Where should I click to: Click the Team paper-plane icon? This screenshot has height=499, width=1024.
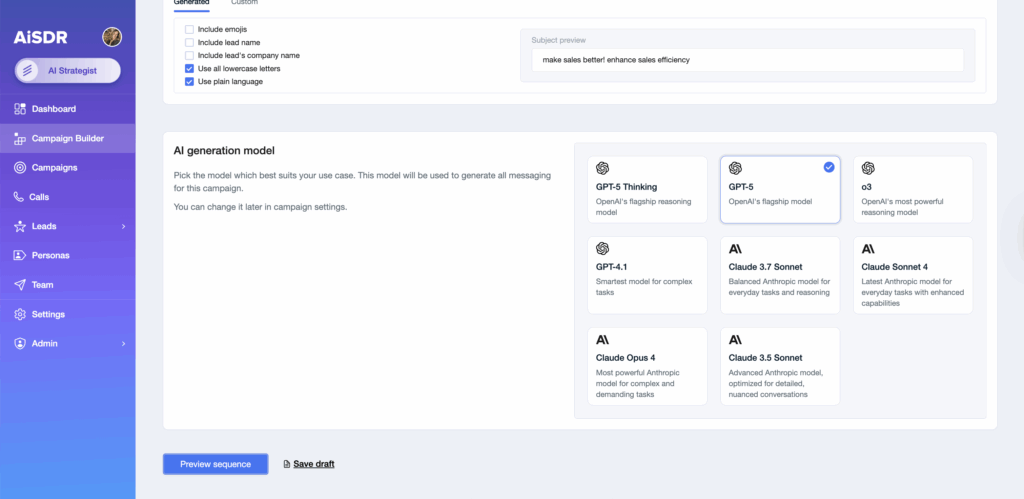[x=20, y=285]
